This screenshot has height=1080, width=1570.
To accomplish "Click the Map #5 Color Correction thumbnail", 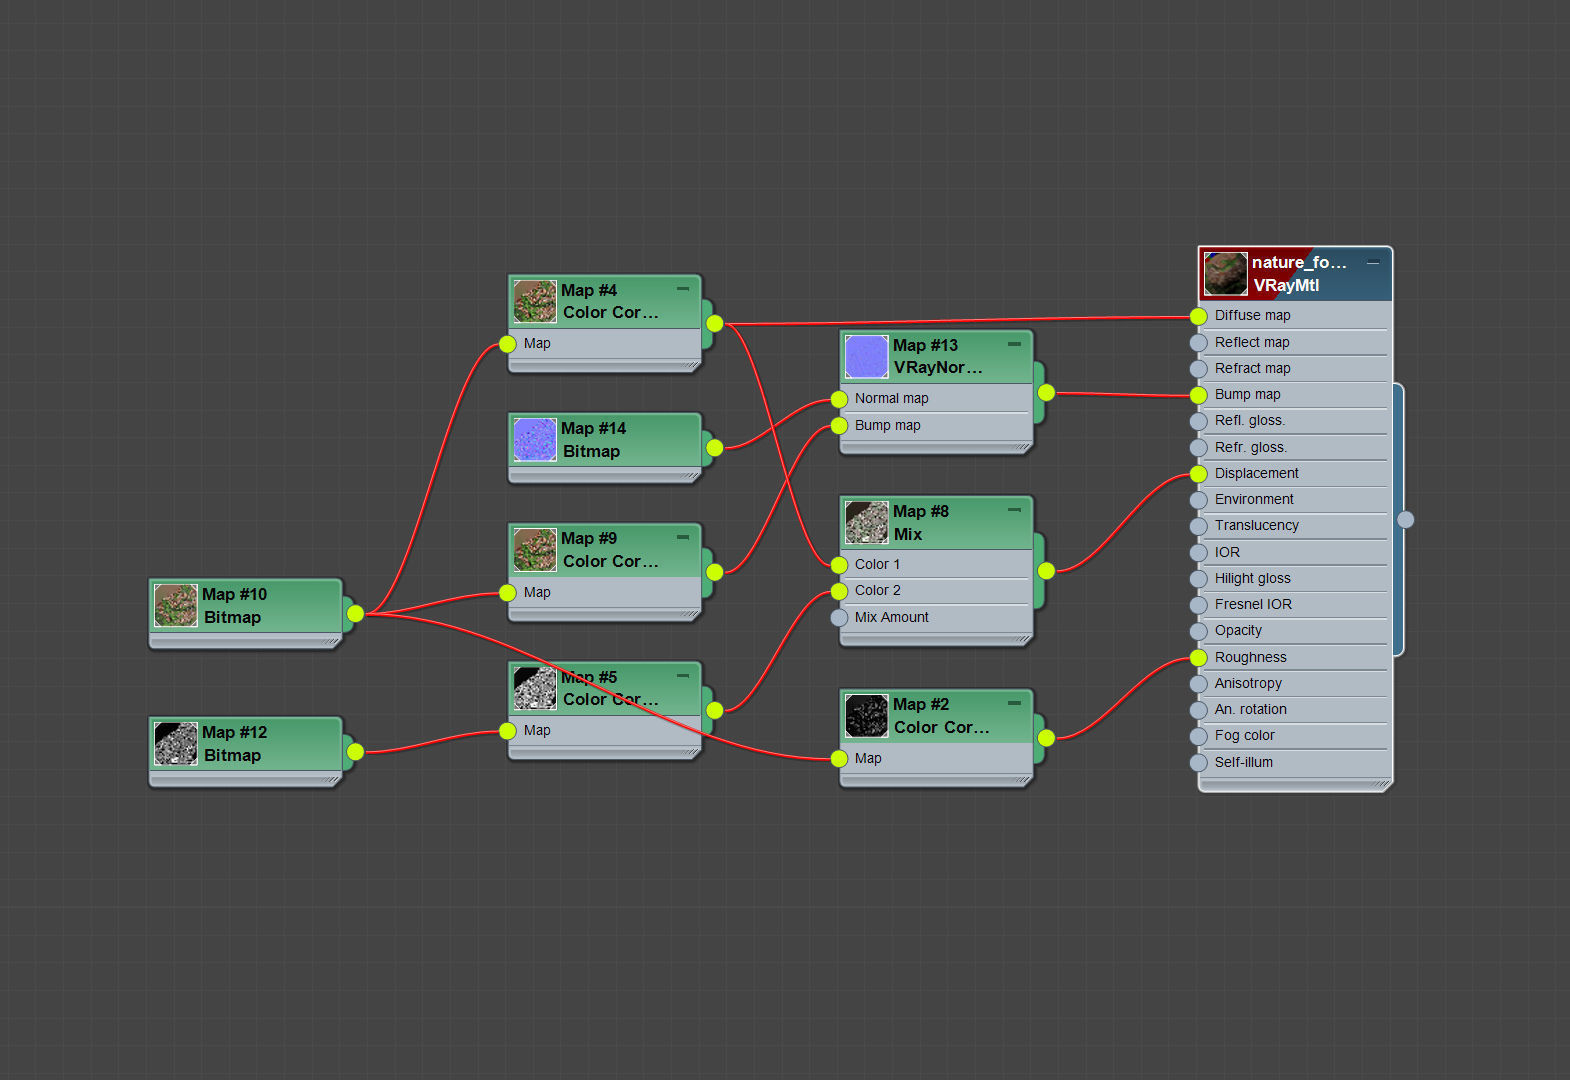I will pyautogui.click(x=535, y=688).
